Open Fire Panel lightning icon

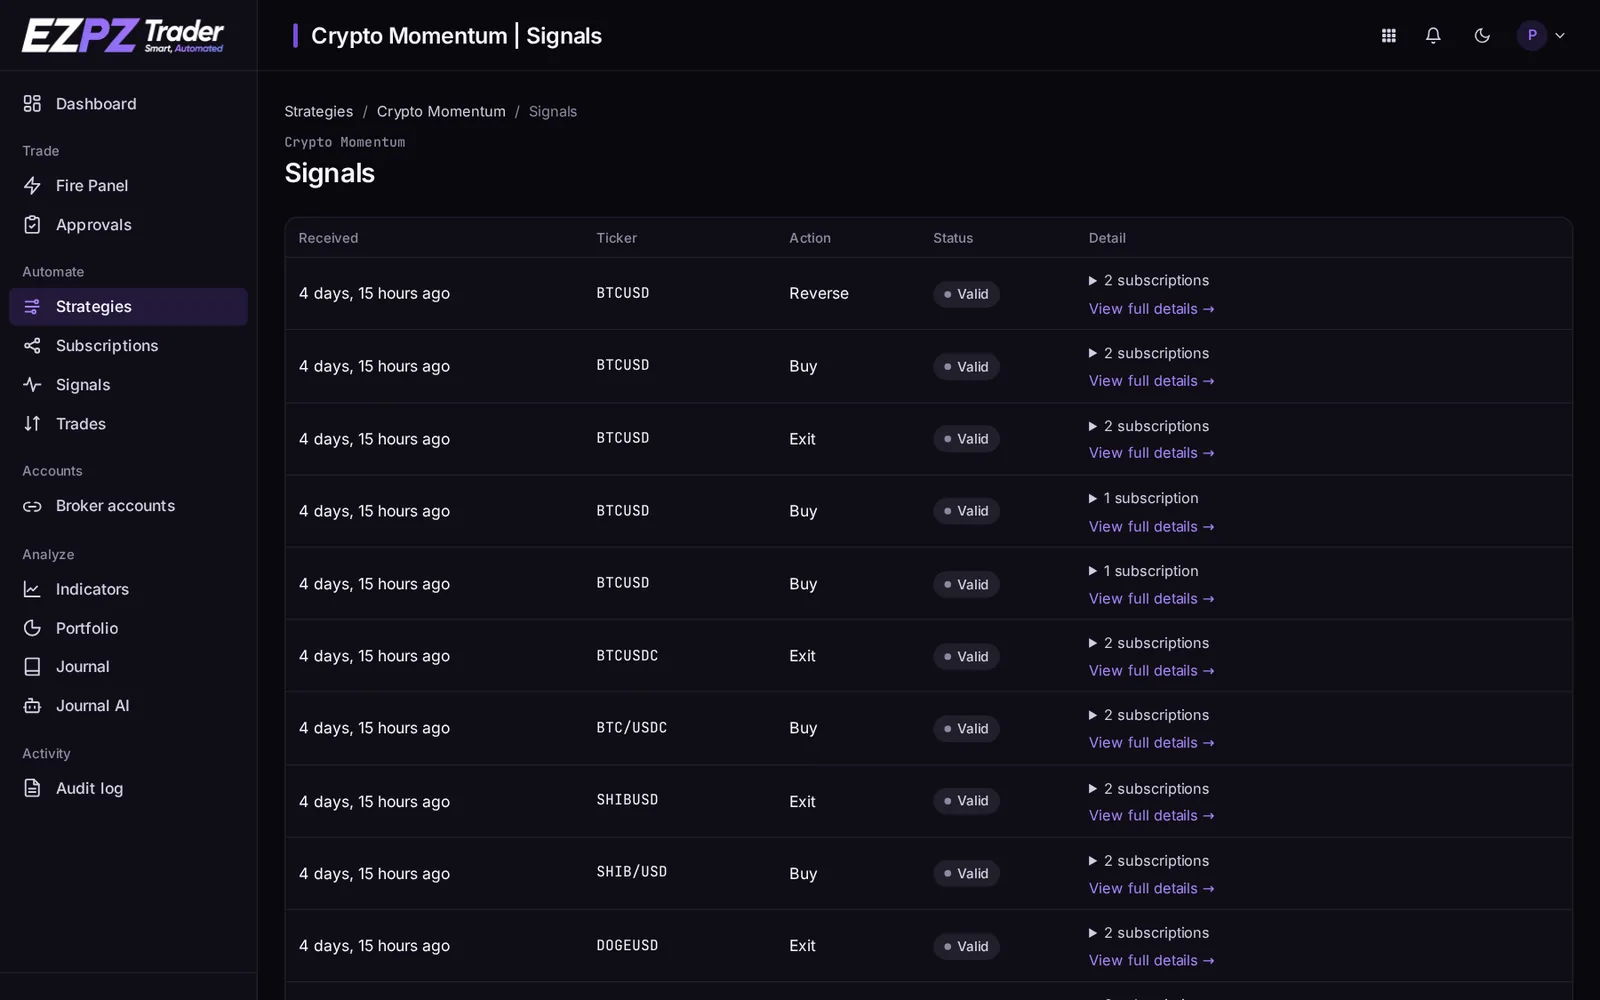pyautogui.click(x=32, y=186)
